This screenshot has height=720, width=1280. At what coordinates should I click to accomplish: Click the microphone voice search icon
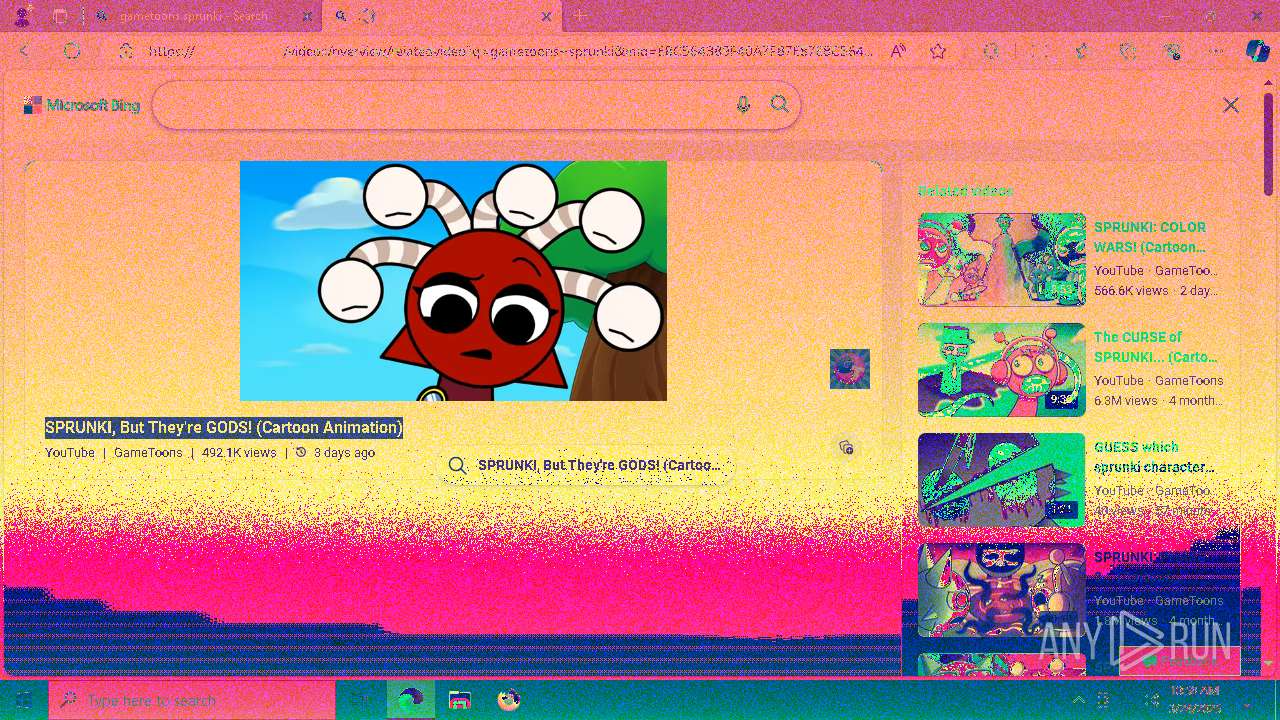click(x=743, y=105)
